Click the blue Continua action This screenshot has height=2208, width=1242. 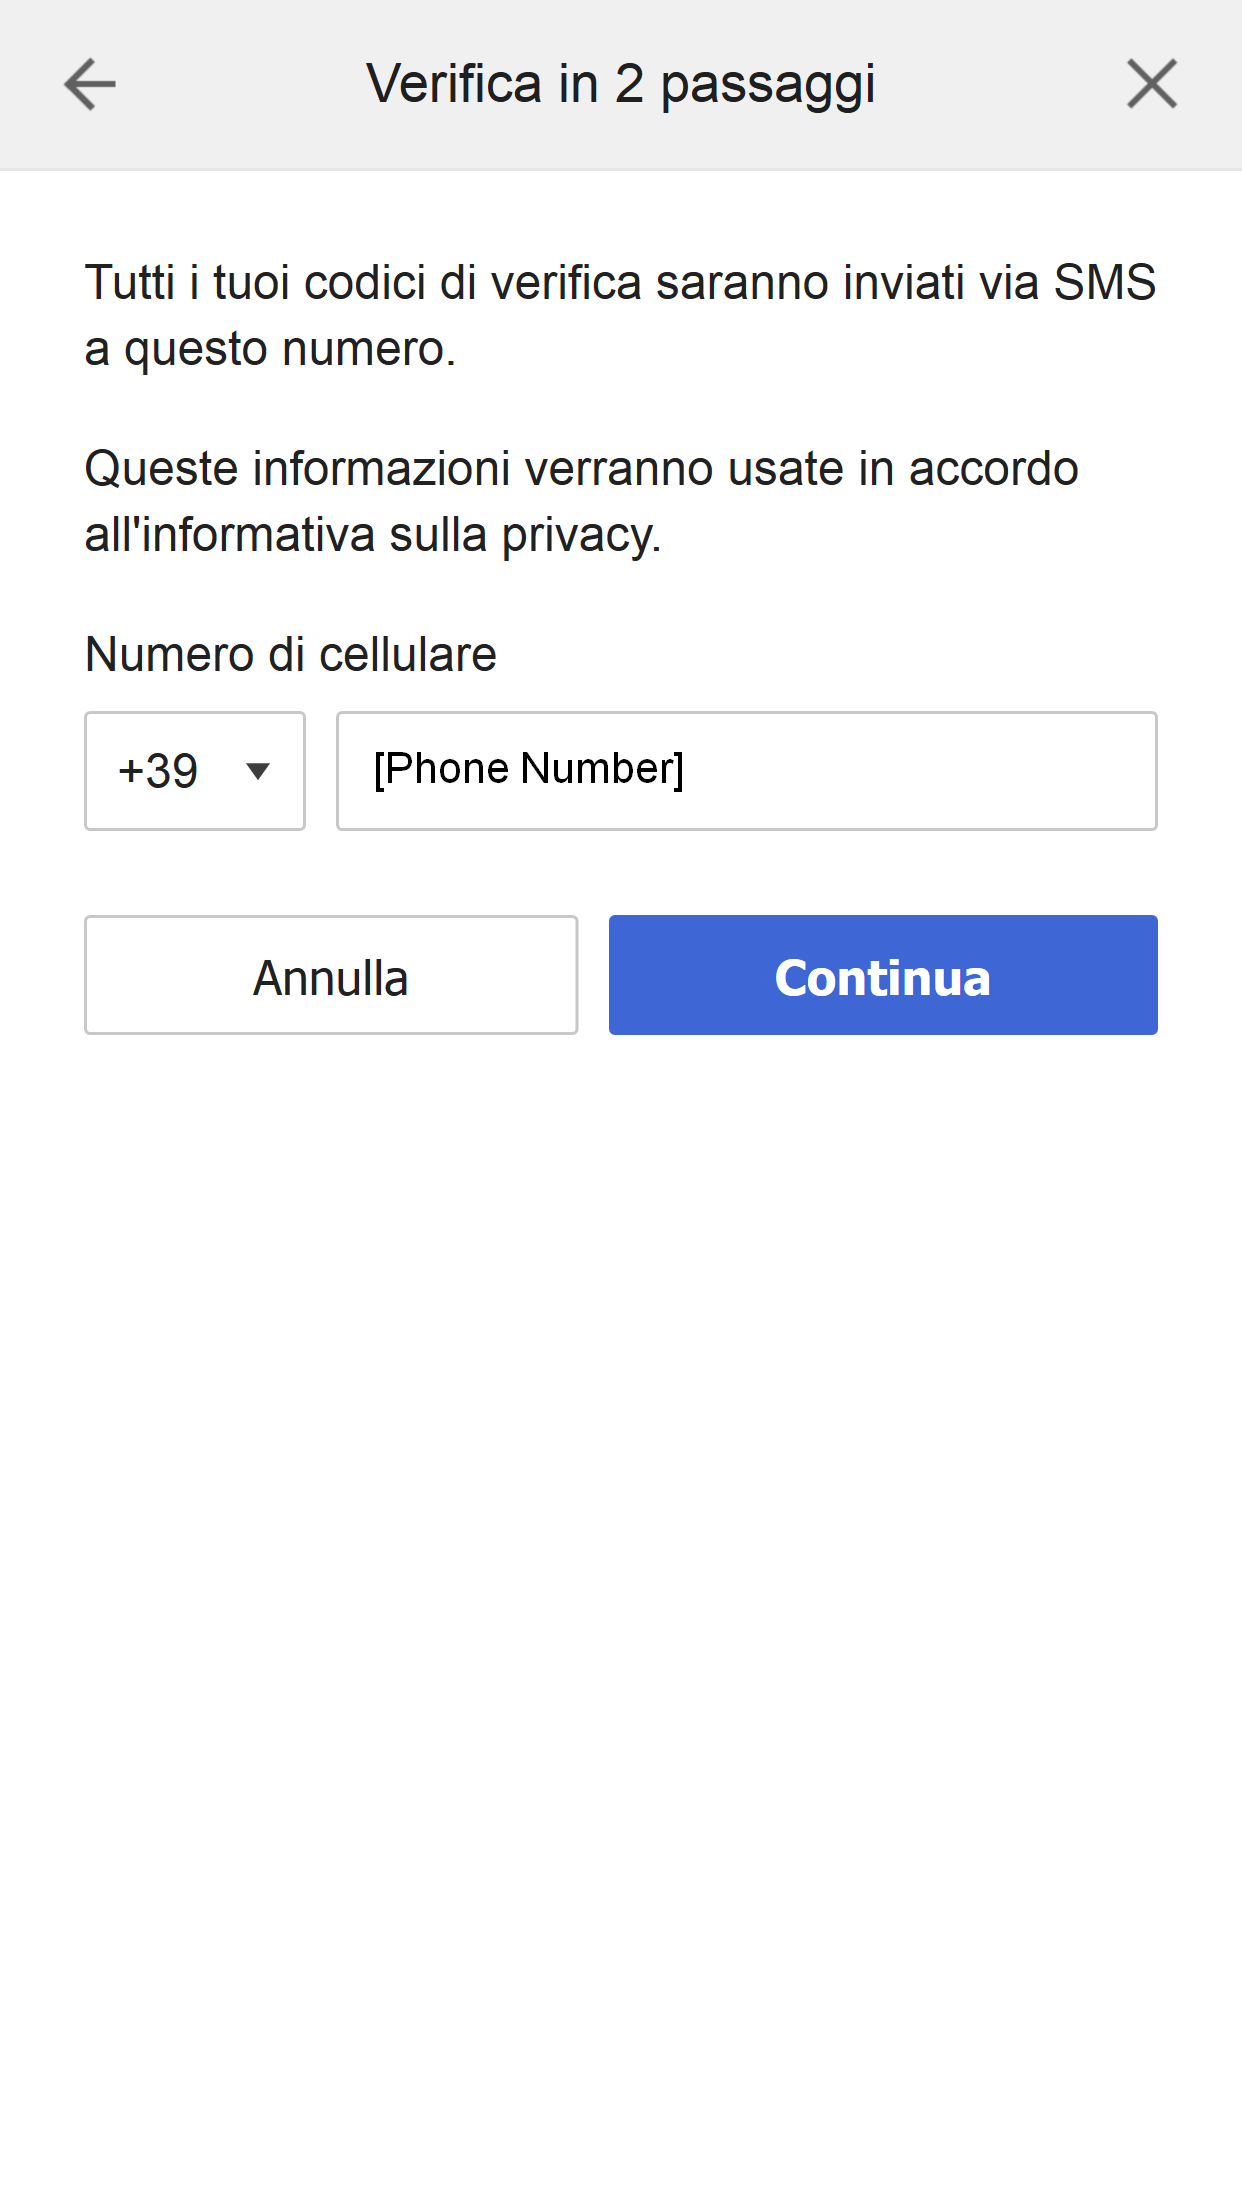(x=882, y=974)
